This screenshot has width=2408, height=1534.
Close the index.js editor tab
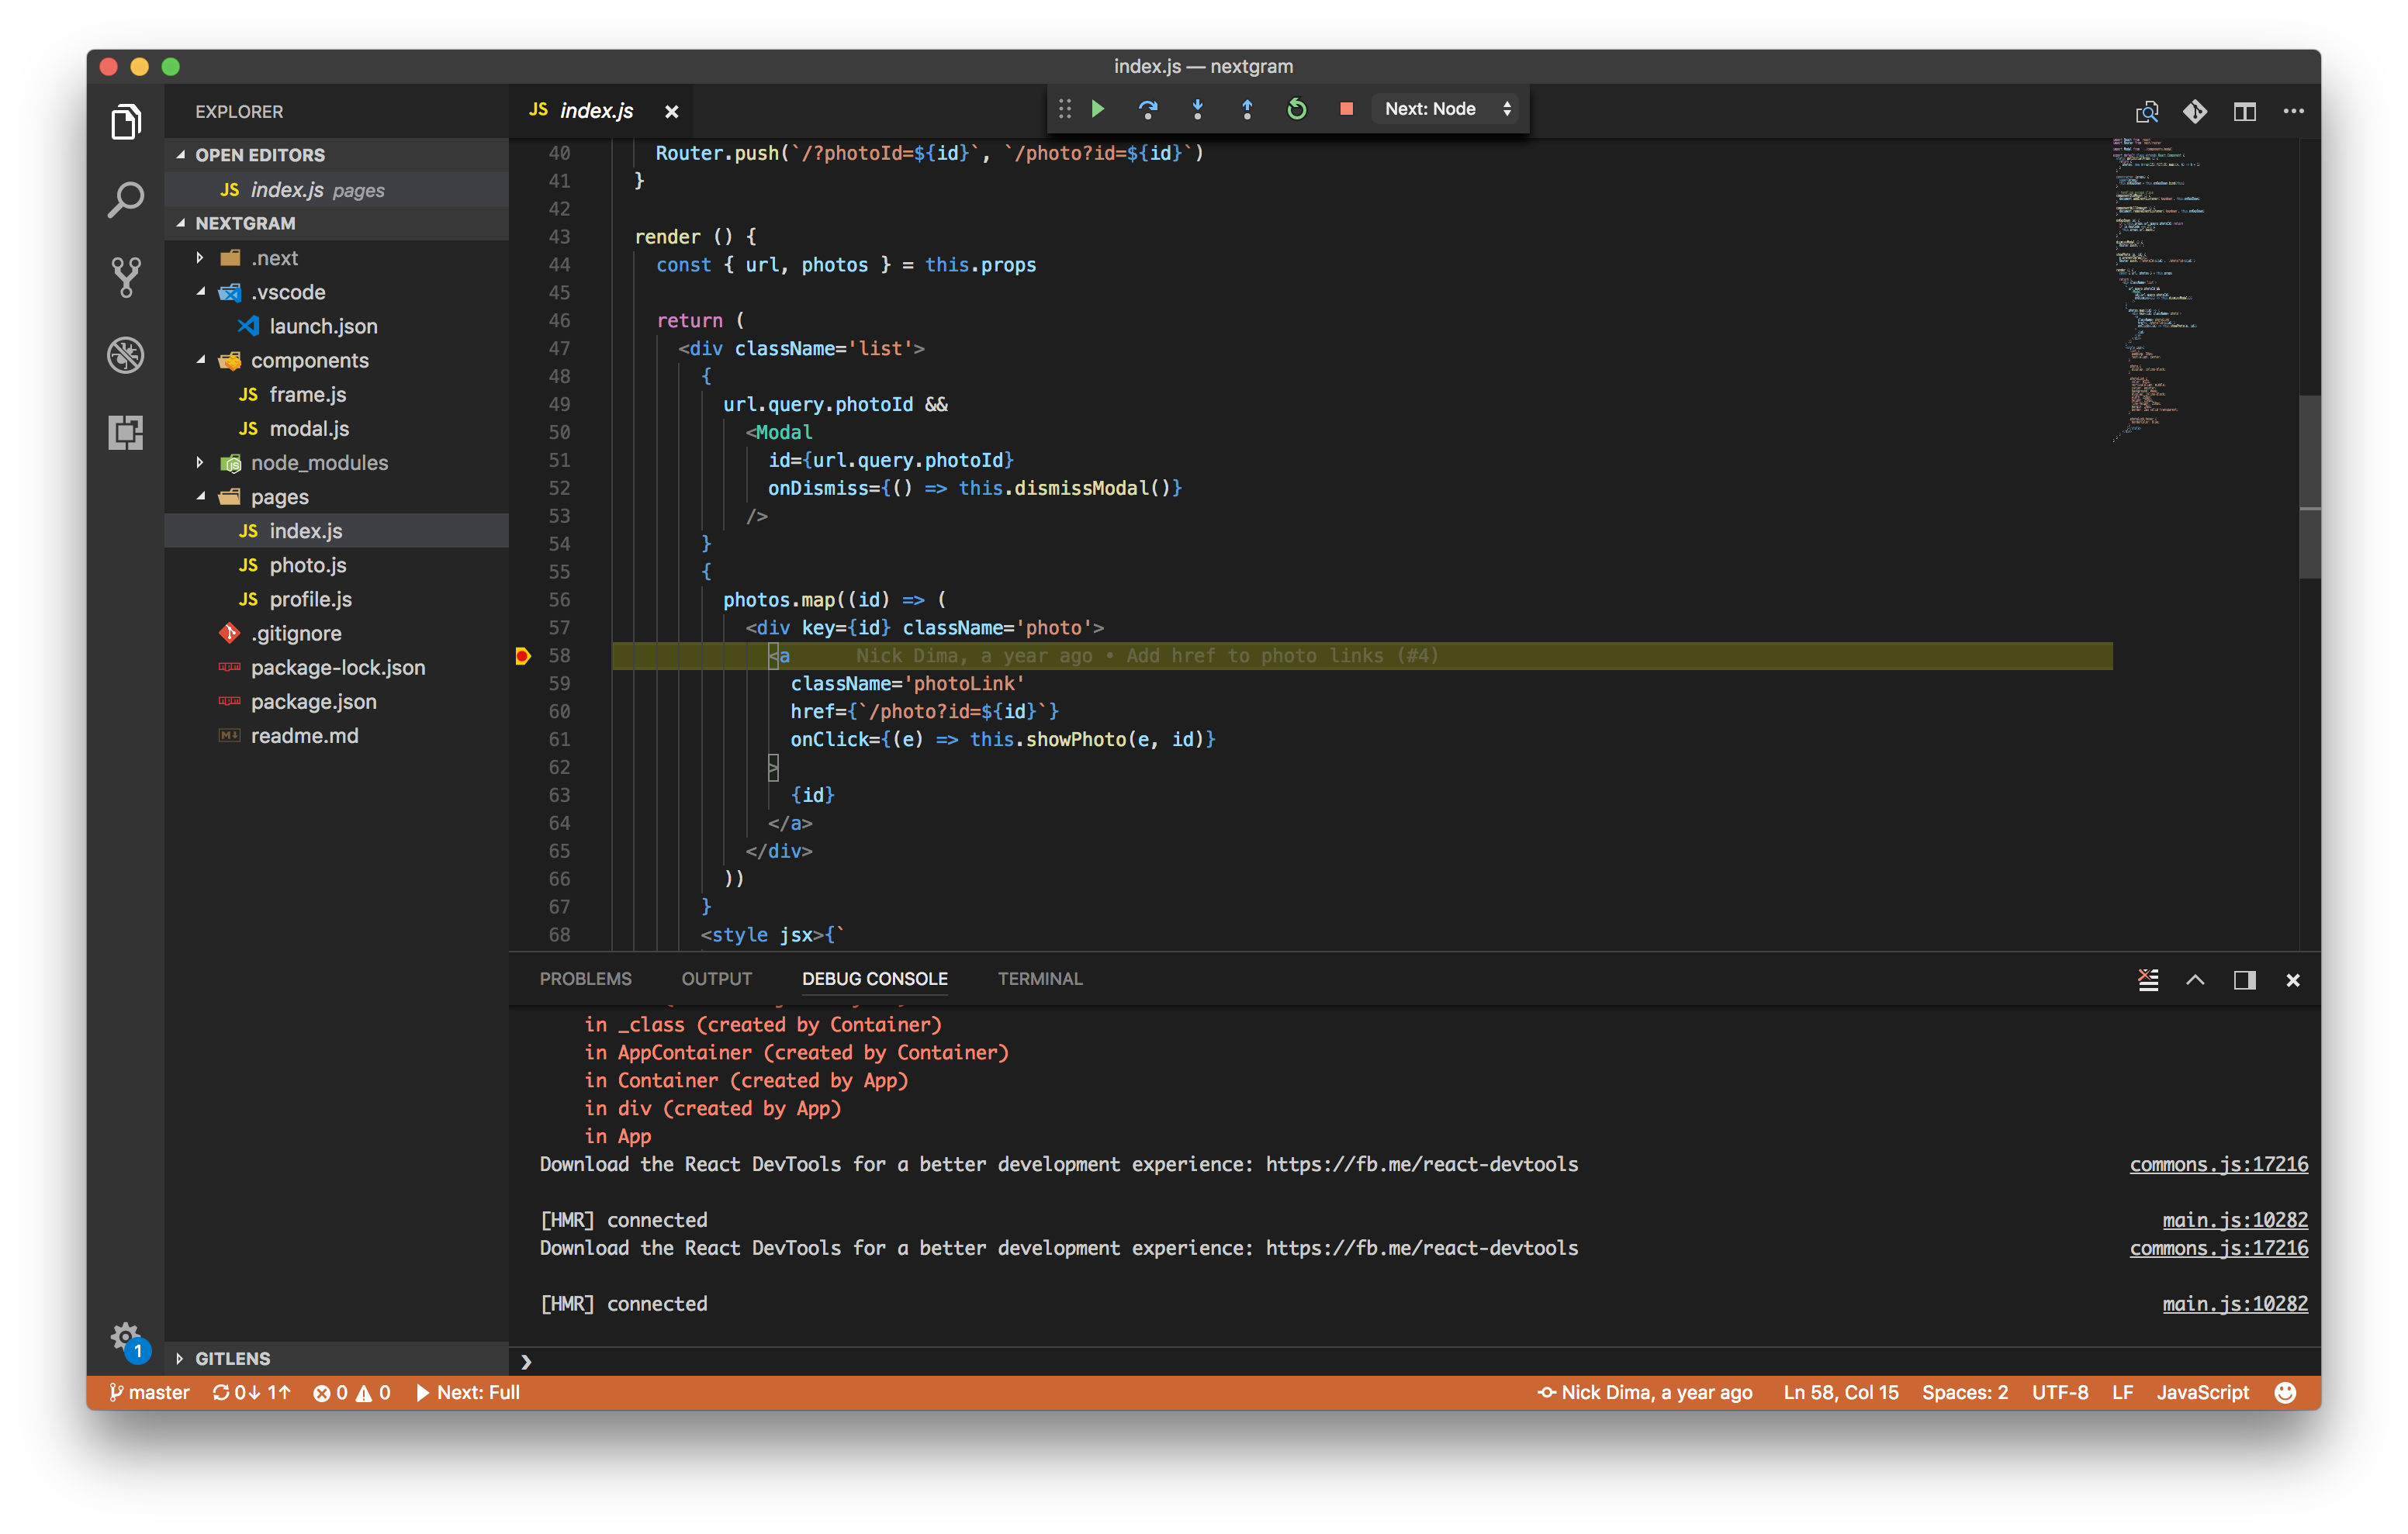click(x=672, y=111)
